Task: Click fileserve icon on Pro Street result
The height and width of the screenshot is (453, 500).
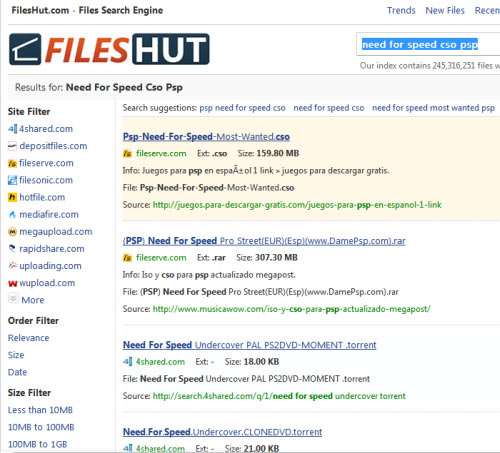Action: 127,258
